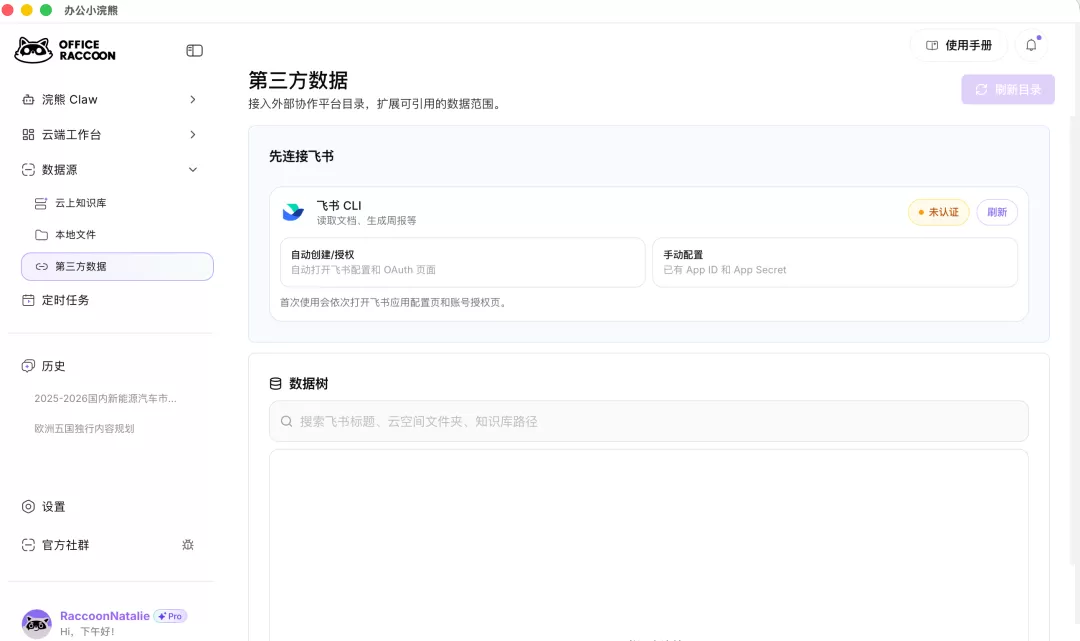Click the 数据源 link icon
The image size is (1080, 641).
(x=28, y=169)
